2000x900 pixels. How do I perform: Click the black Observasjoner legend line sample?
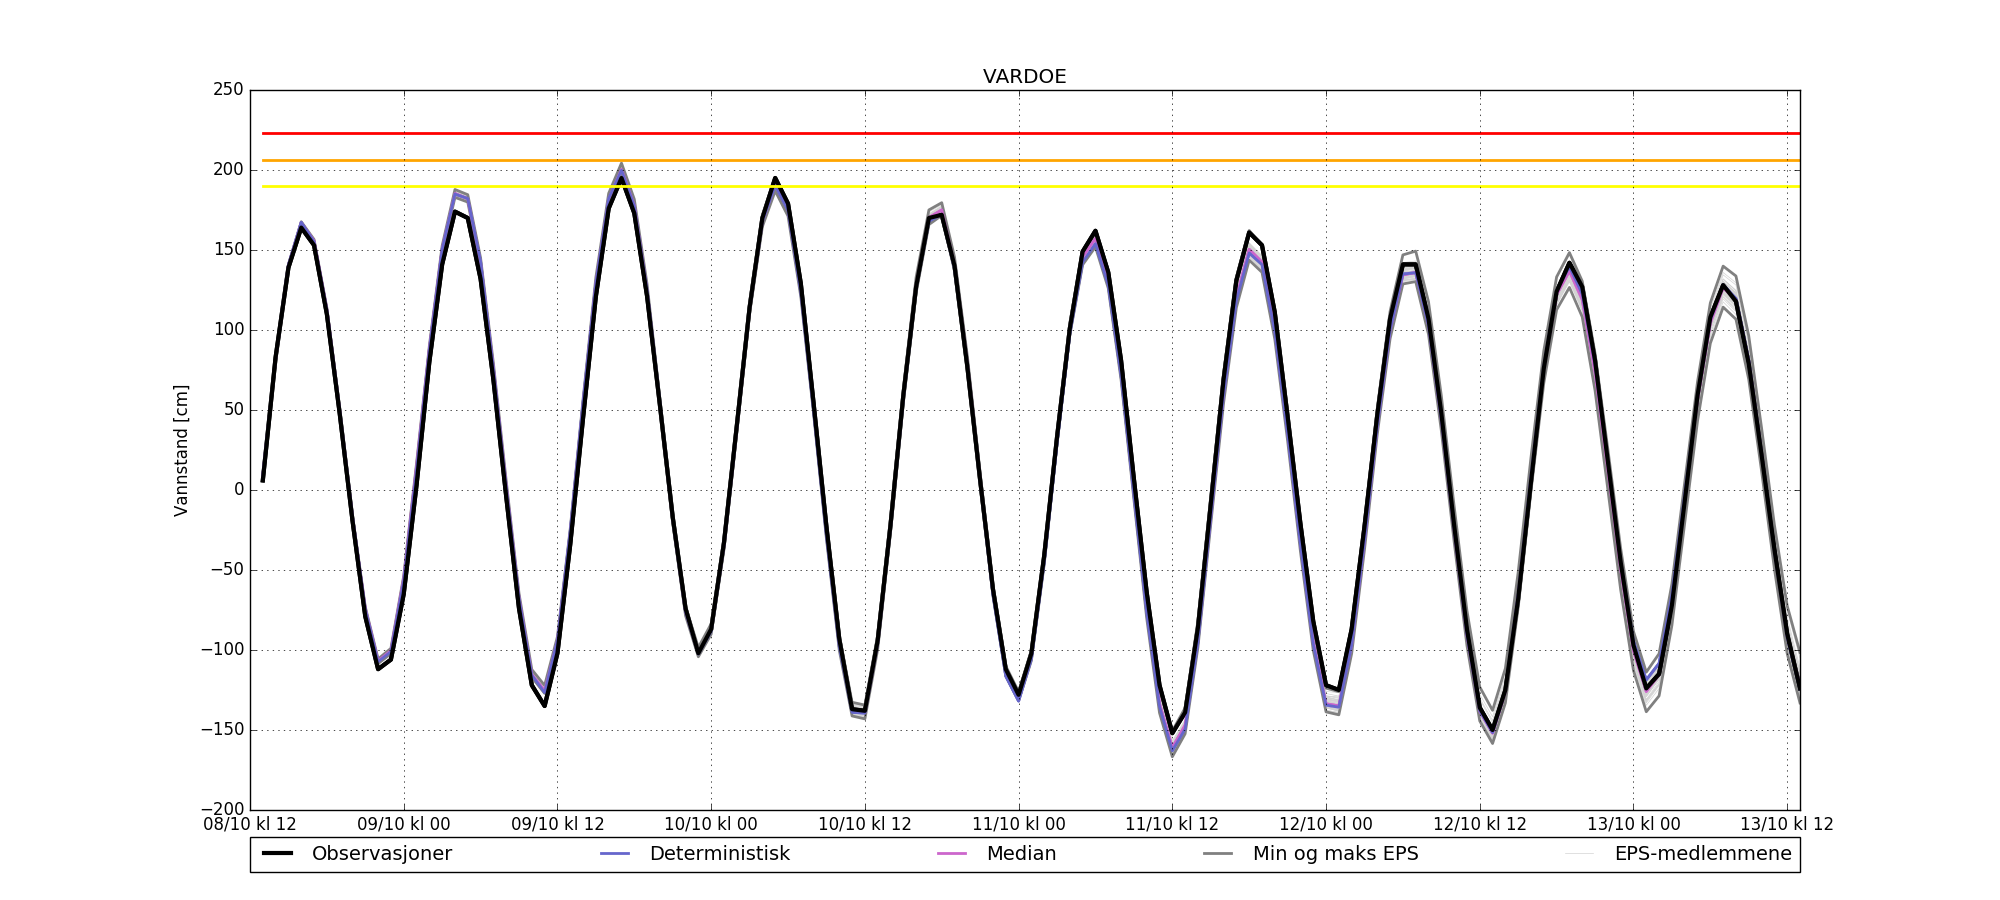point(277,854)
